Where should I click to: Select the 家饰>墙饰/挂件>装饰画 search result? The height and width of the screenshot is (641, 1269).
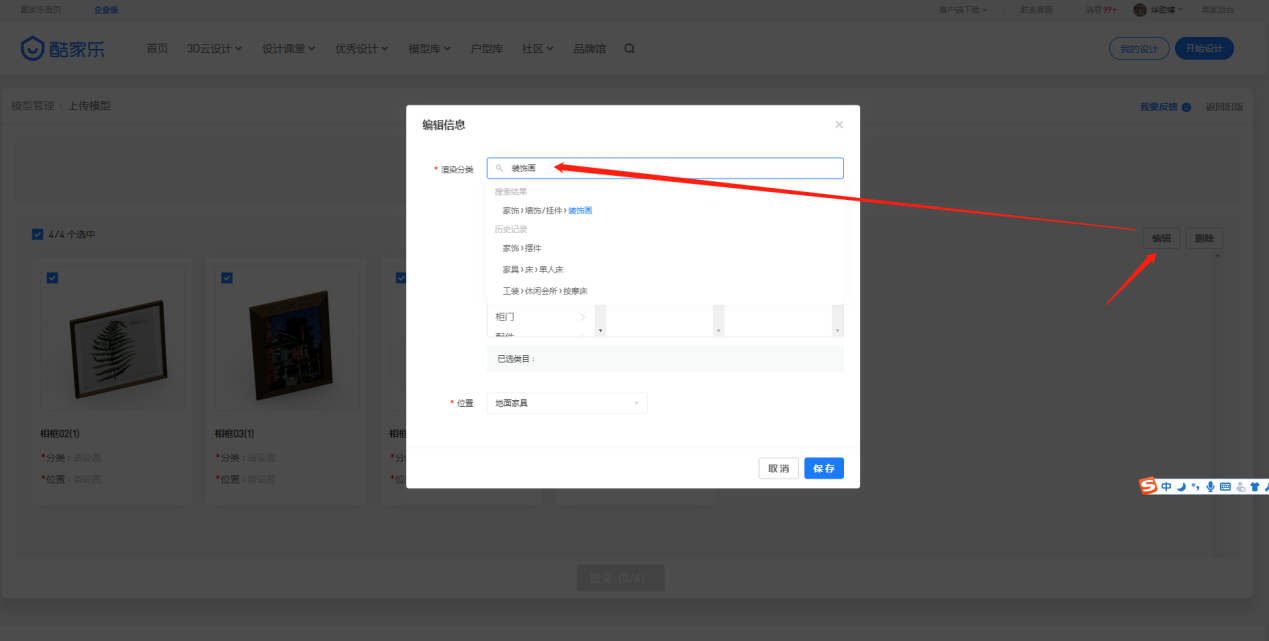click(550, 210)
